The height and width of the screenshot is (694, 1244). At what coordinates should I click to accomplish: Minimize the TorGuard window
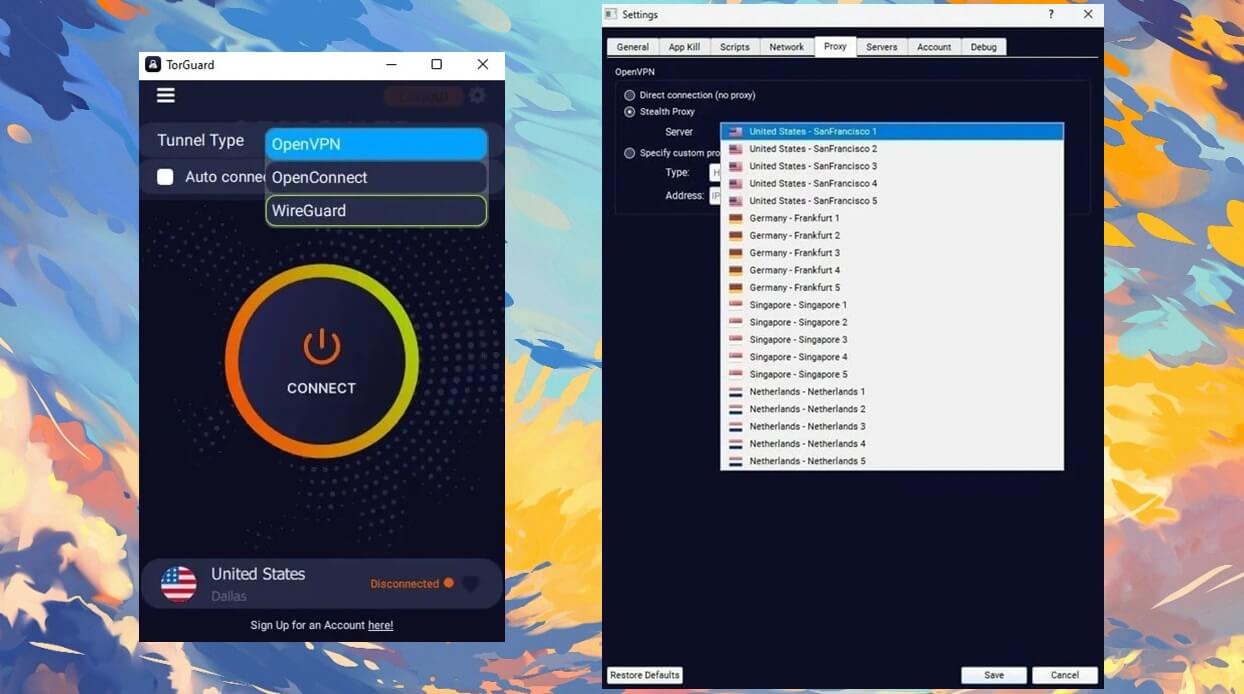(391, 64)
